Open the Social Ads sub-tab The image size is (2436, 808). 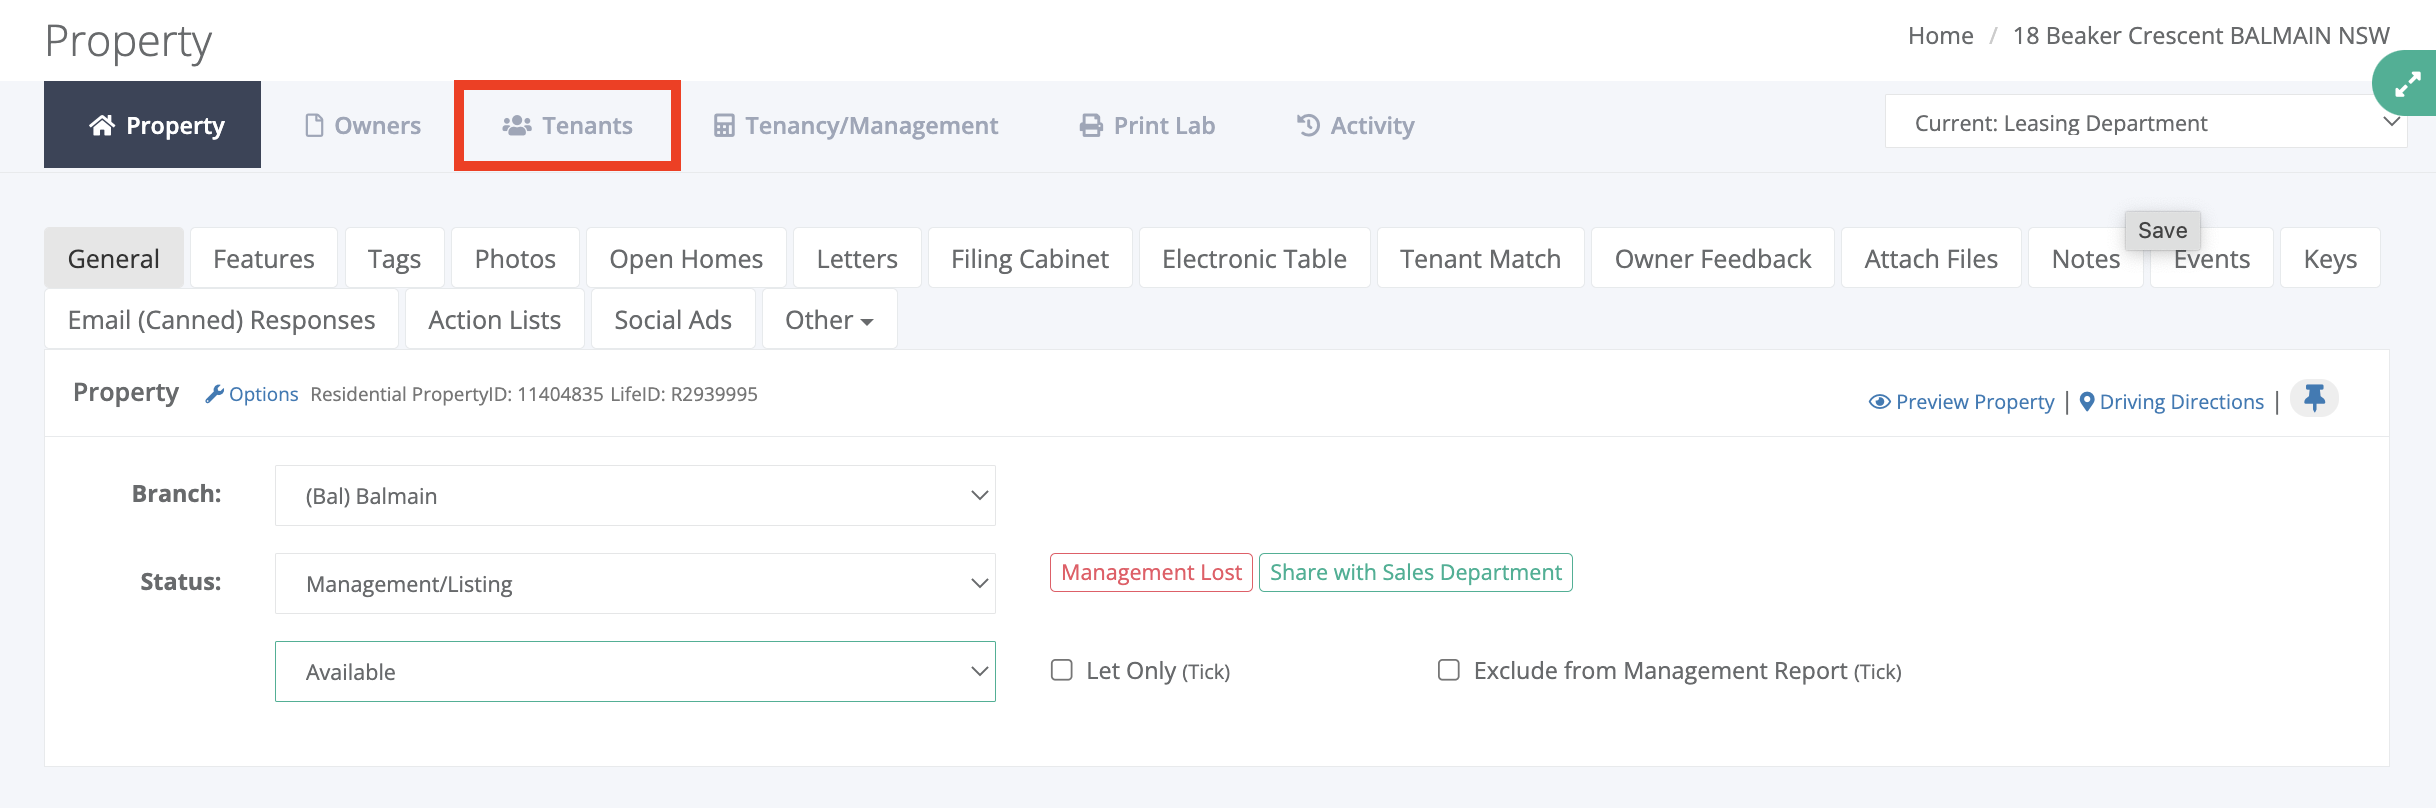673,320
